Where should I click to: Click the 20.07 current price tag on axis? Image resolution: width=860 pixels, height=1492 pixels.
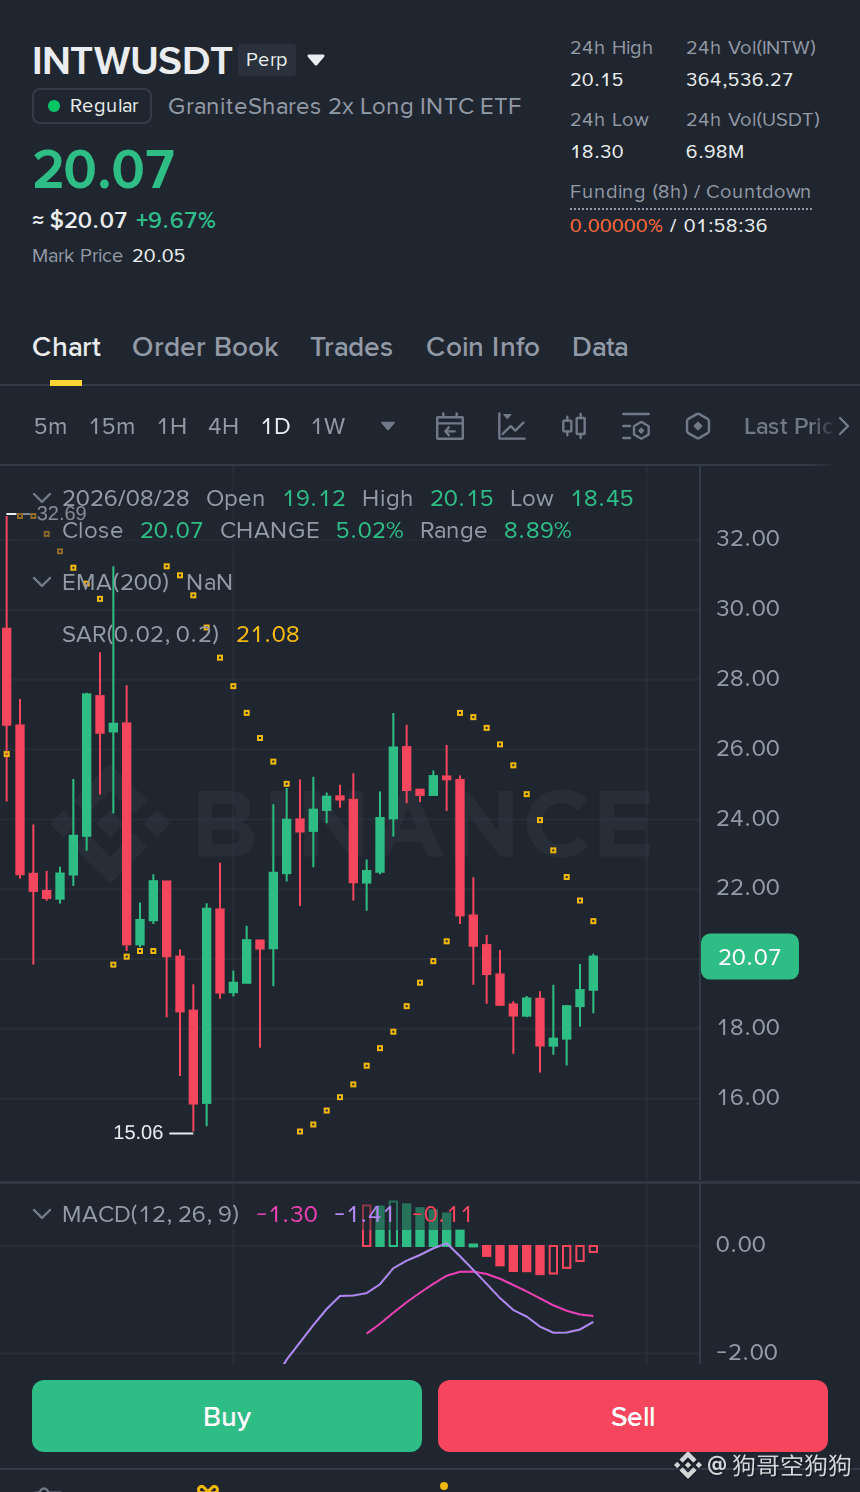[750, 957]
